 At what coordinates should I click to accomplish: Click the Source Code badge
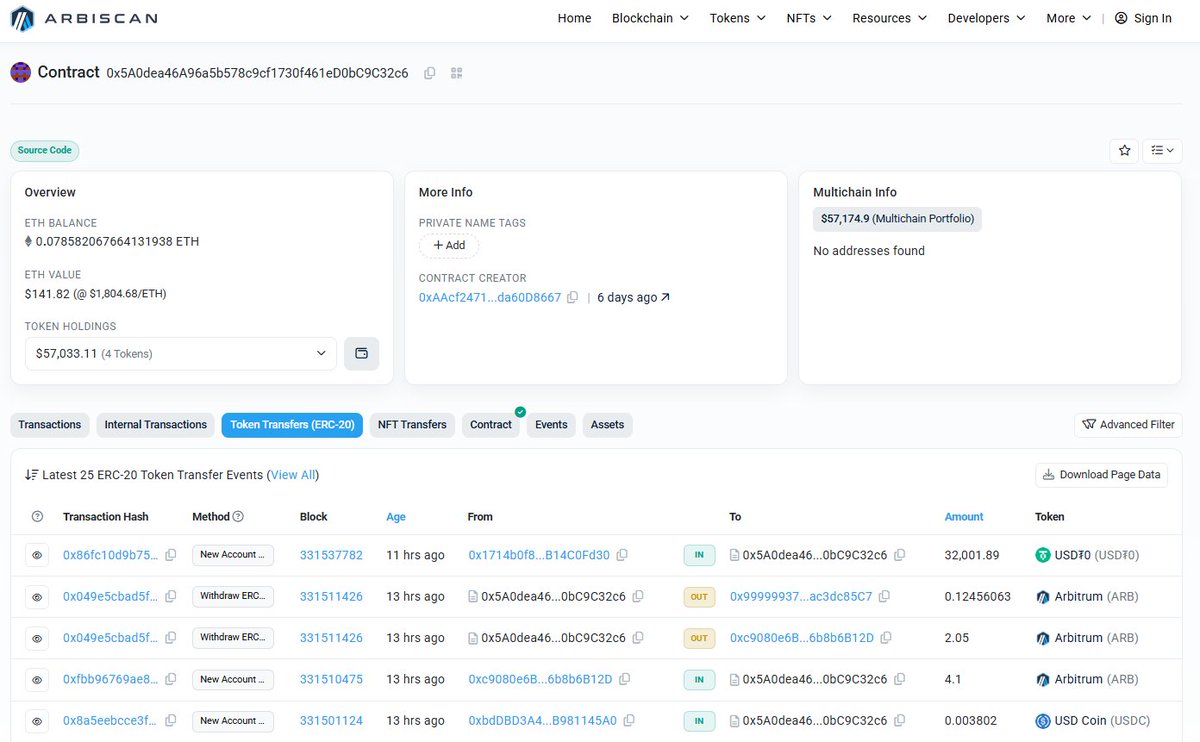pyautogui.click(x=45, y=150)
